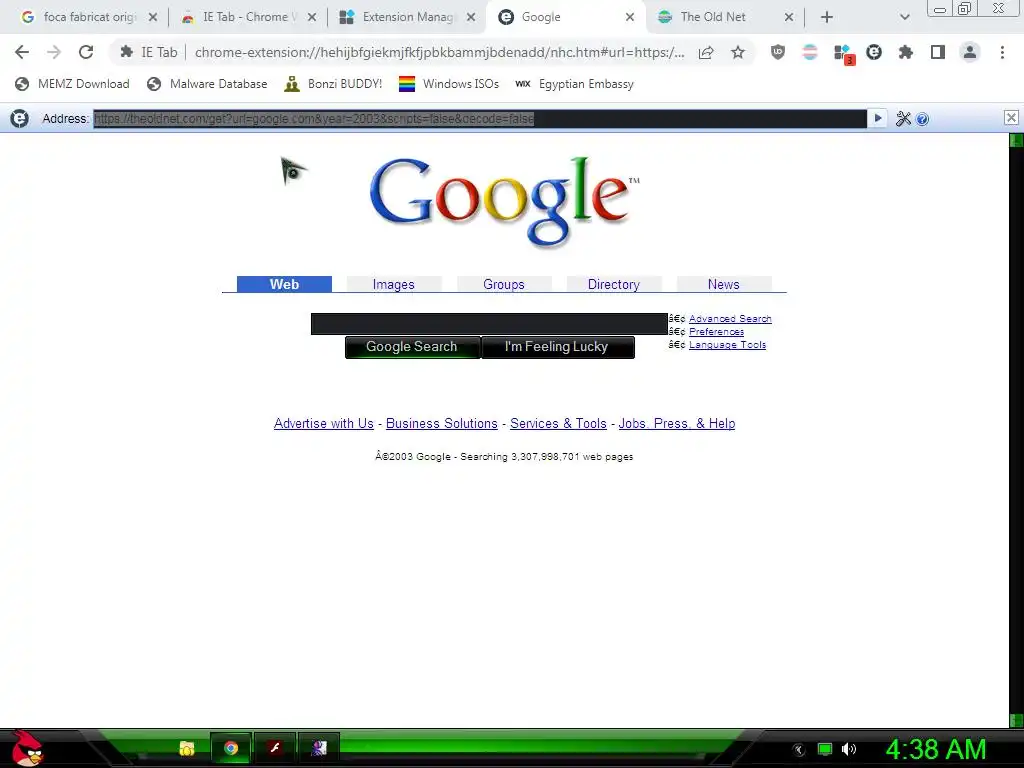Click the network monitor tray icon
The width and height of the screenshot is (1024, 768).
(x=825, y=749)
